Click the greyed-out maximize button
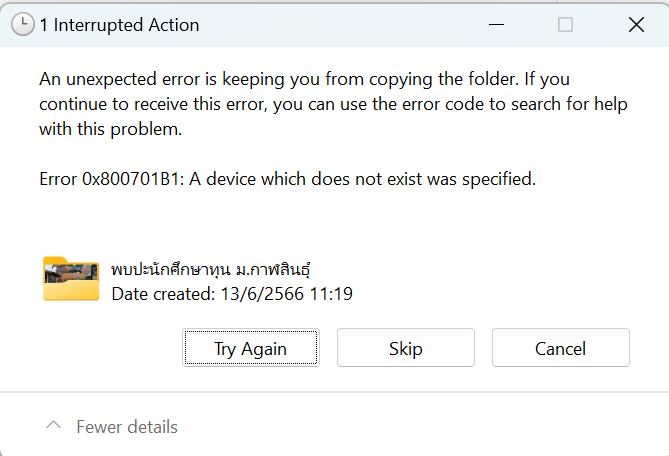 point(565,25)
